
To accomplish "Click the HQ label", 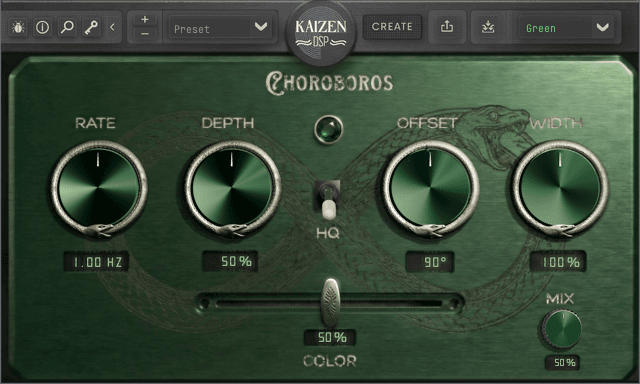I will (328, 233).
